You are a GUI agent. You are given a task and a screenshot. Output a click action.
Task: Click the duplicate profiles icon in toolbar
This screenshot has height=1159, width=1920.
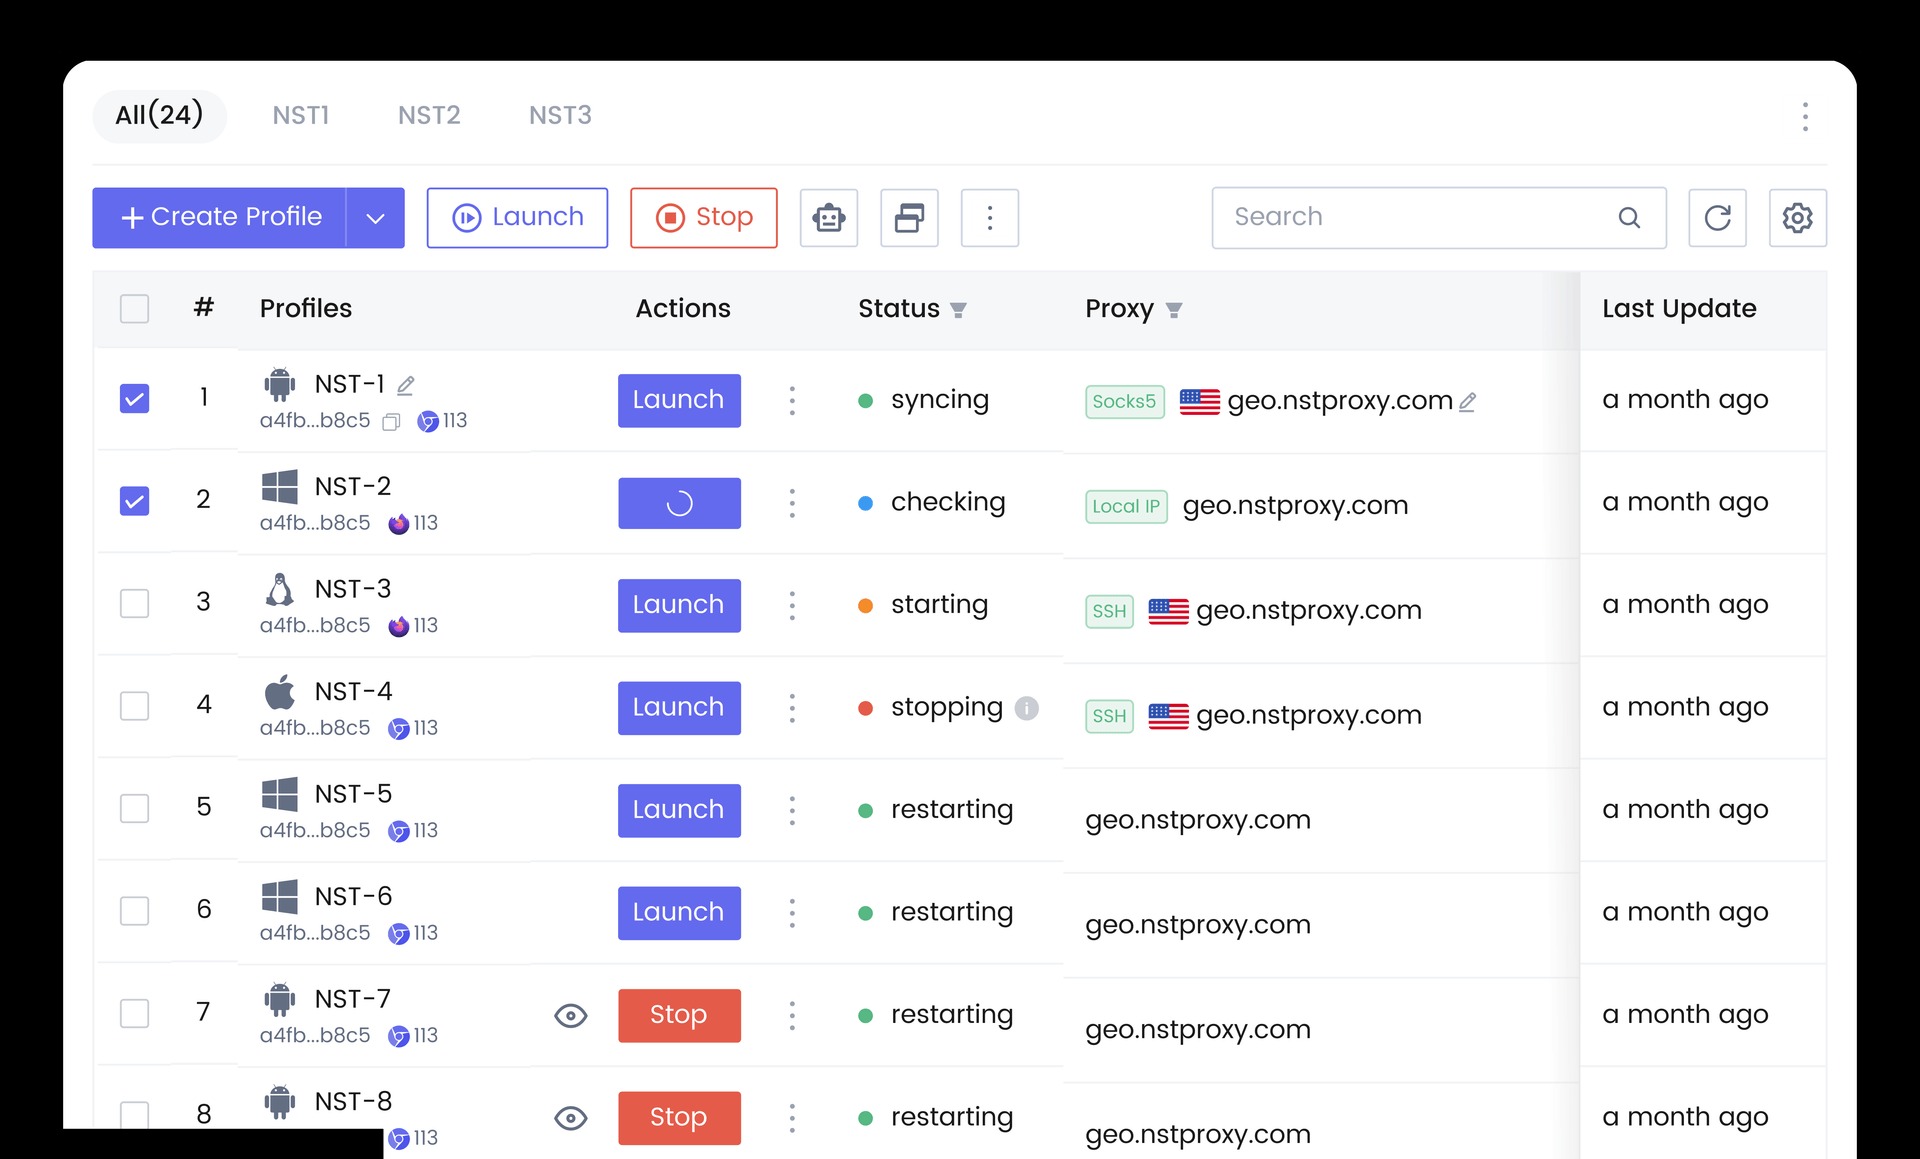(x=909, y=218)
